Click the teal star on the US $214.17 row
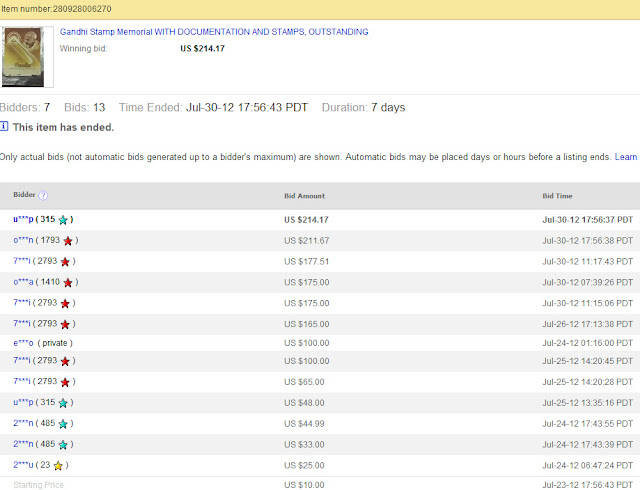This screenshot has height=490, width=640. tap(63, 220)
